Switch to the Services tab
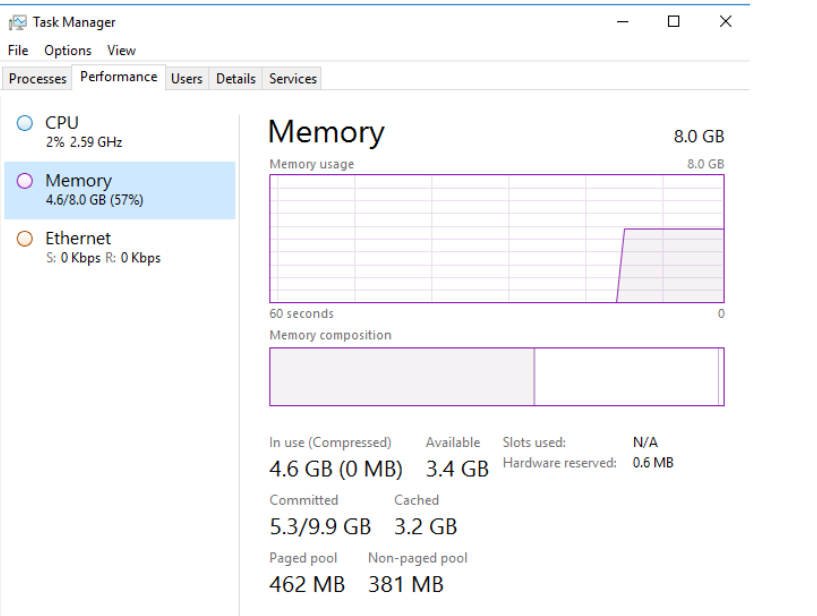 click(293, 79)
